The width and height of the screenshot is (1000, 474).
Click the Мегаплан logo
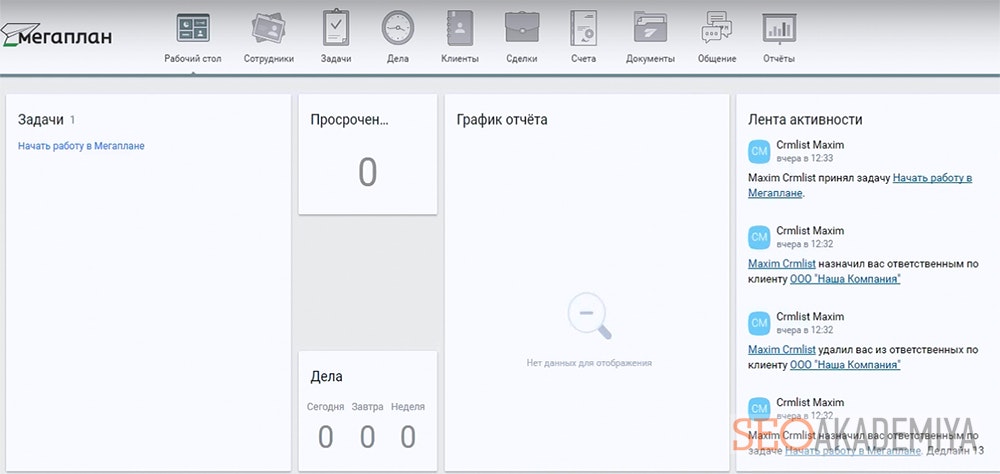click(56, 35)
